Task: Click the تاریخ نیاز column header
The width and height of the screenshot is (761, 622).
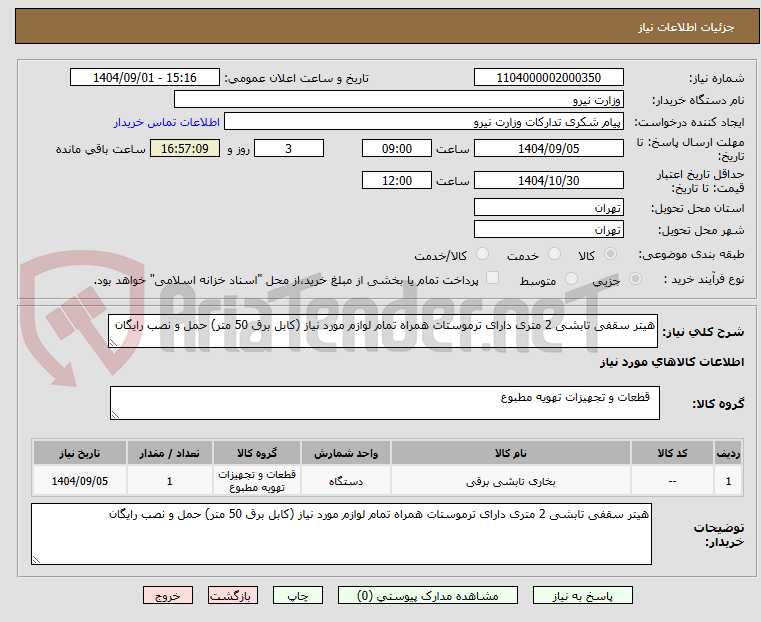Action: coord(80,453)
